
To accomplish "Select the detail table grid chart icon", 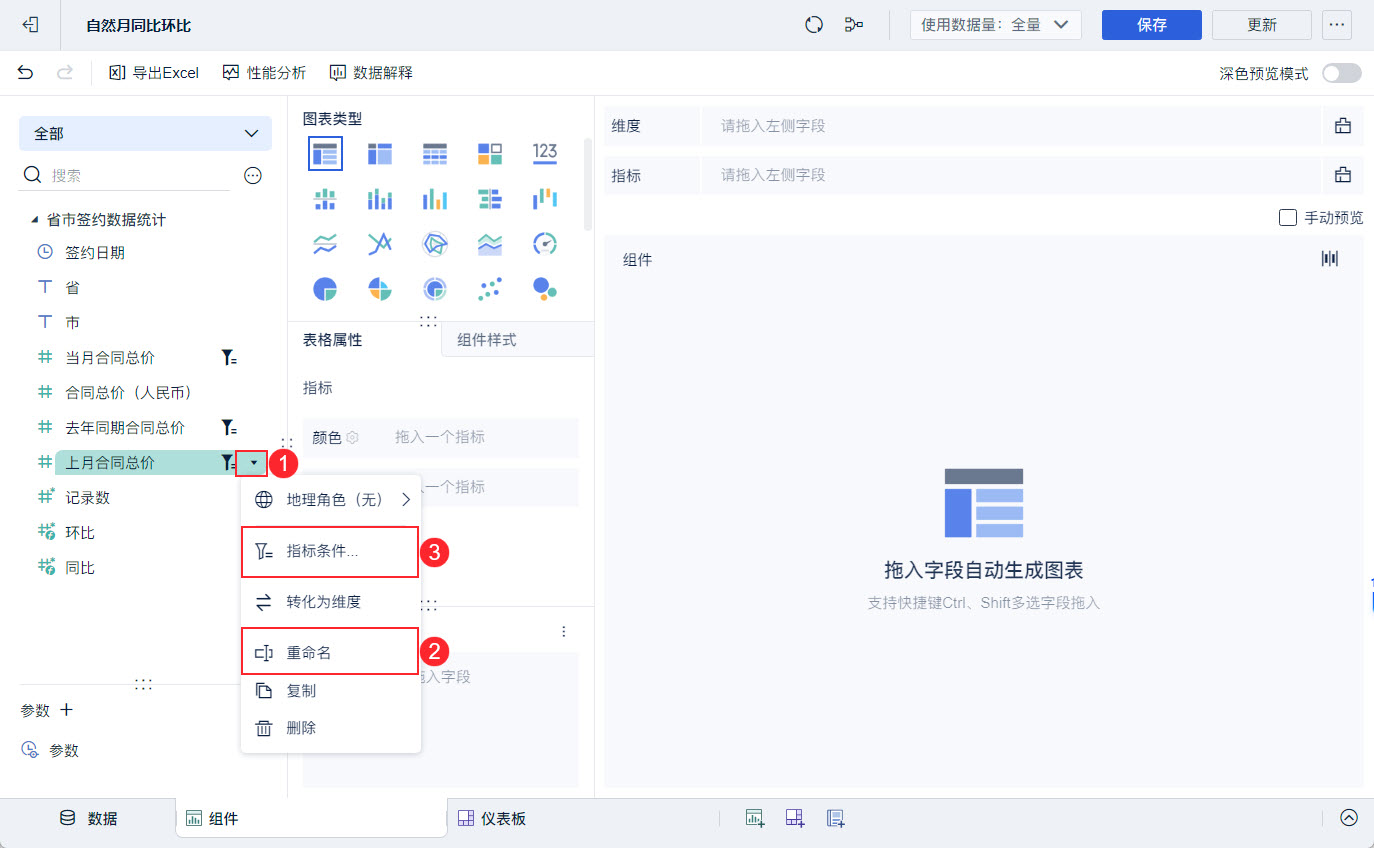I will pyautogui.click(x=435, y=153).
